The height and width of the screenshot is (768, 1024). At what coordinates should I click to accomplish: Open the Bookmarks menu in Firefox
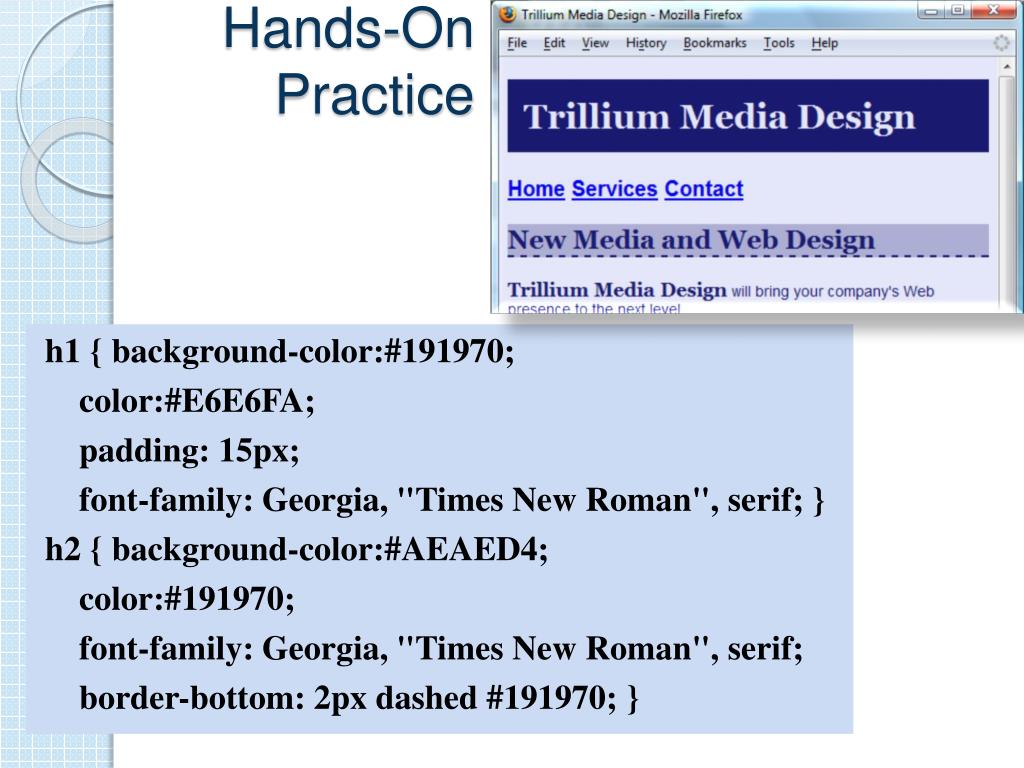point(715,43)
